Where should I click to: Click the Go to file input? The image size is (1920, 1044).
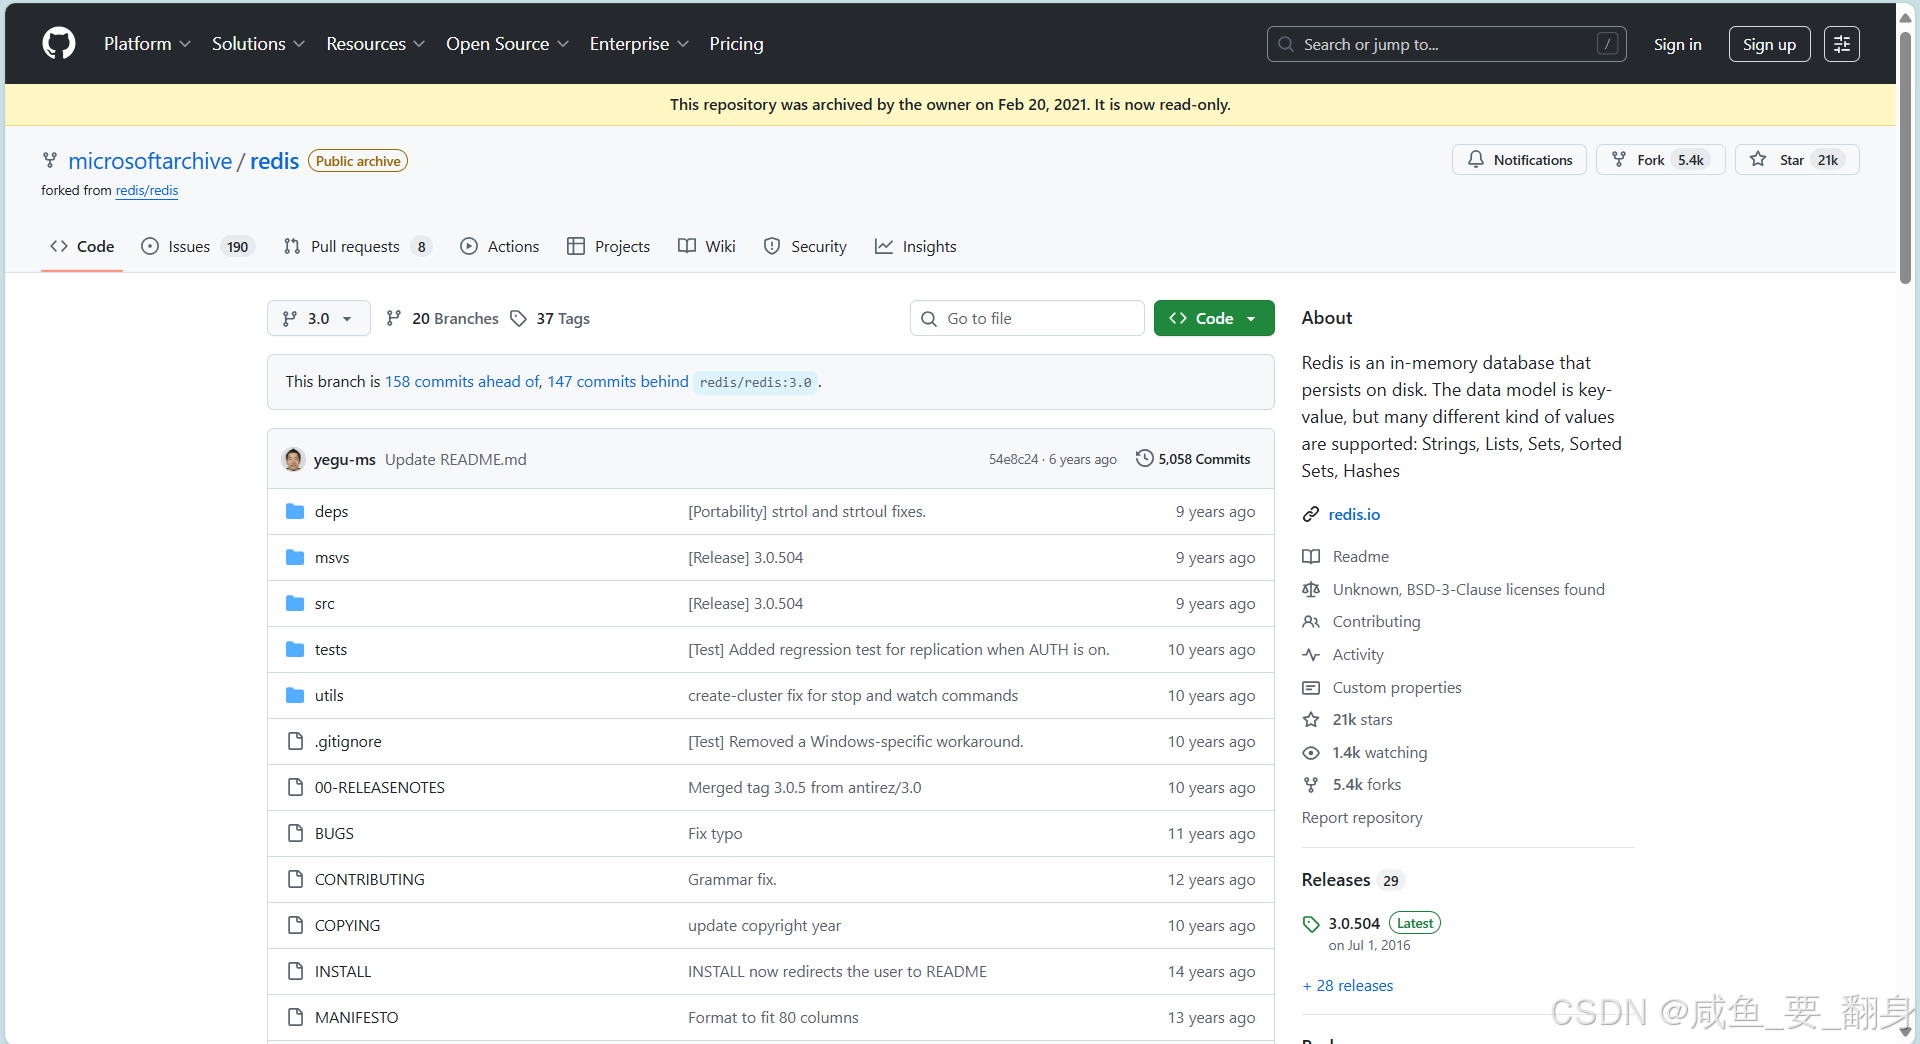pyautogui.click(x=1027, y=318)
